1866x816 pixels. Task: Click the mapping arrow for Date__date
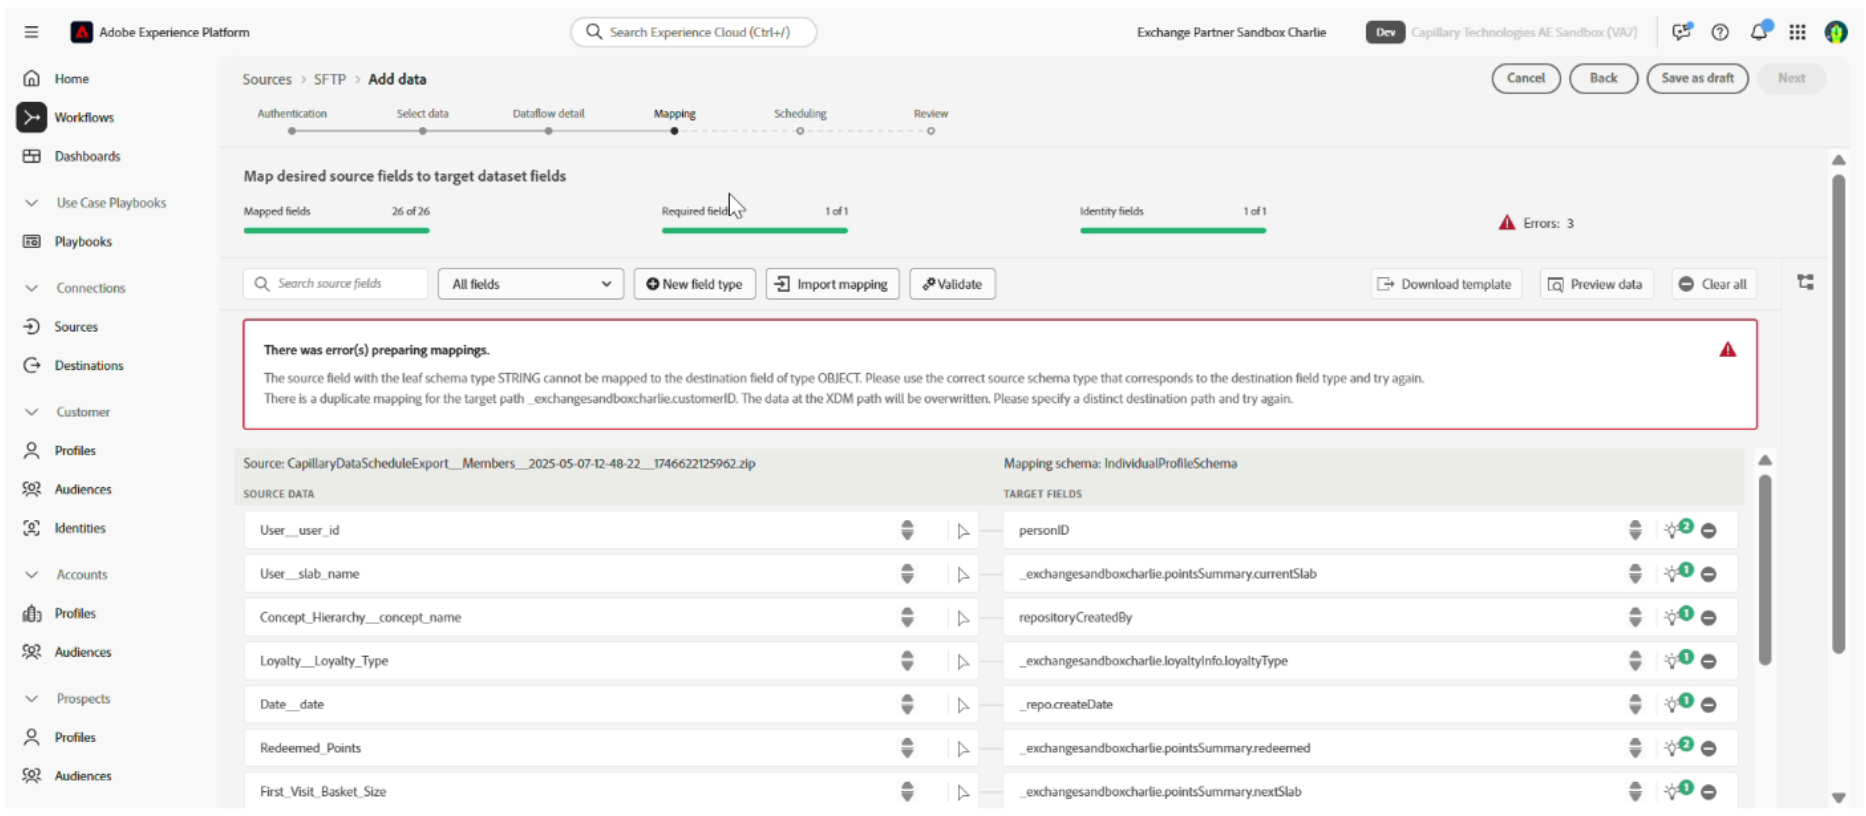[963, 705]
